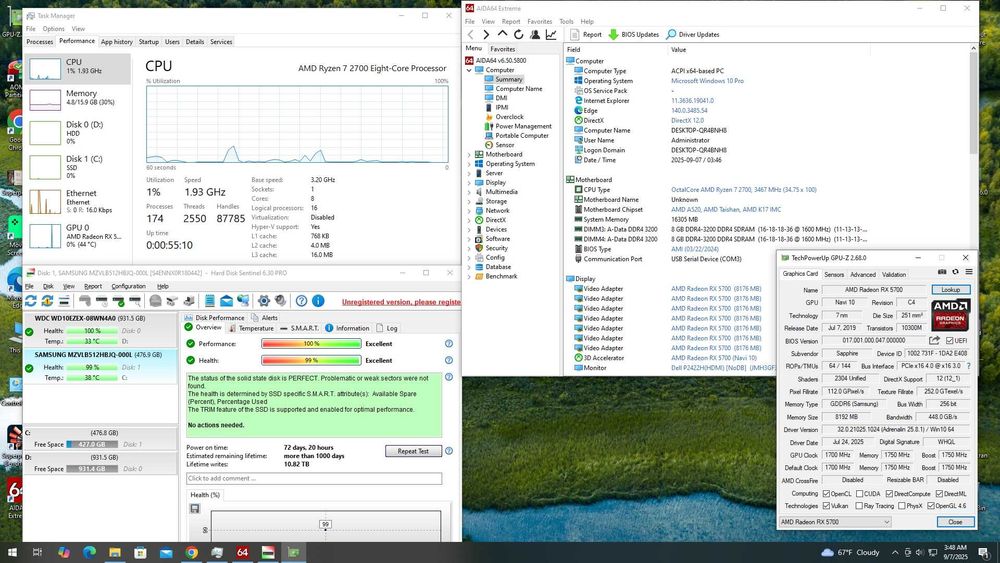The height and width of the screenshot is (563, 1000).
Task: Expand Motherboard node in AIDA64 tree
Action: pos(470,154)
